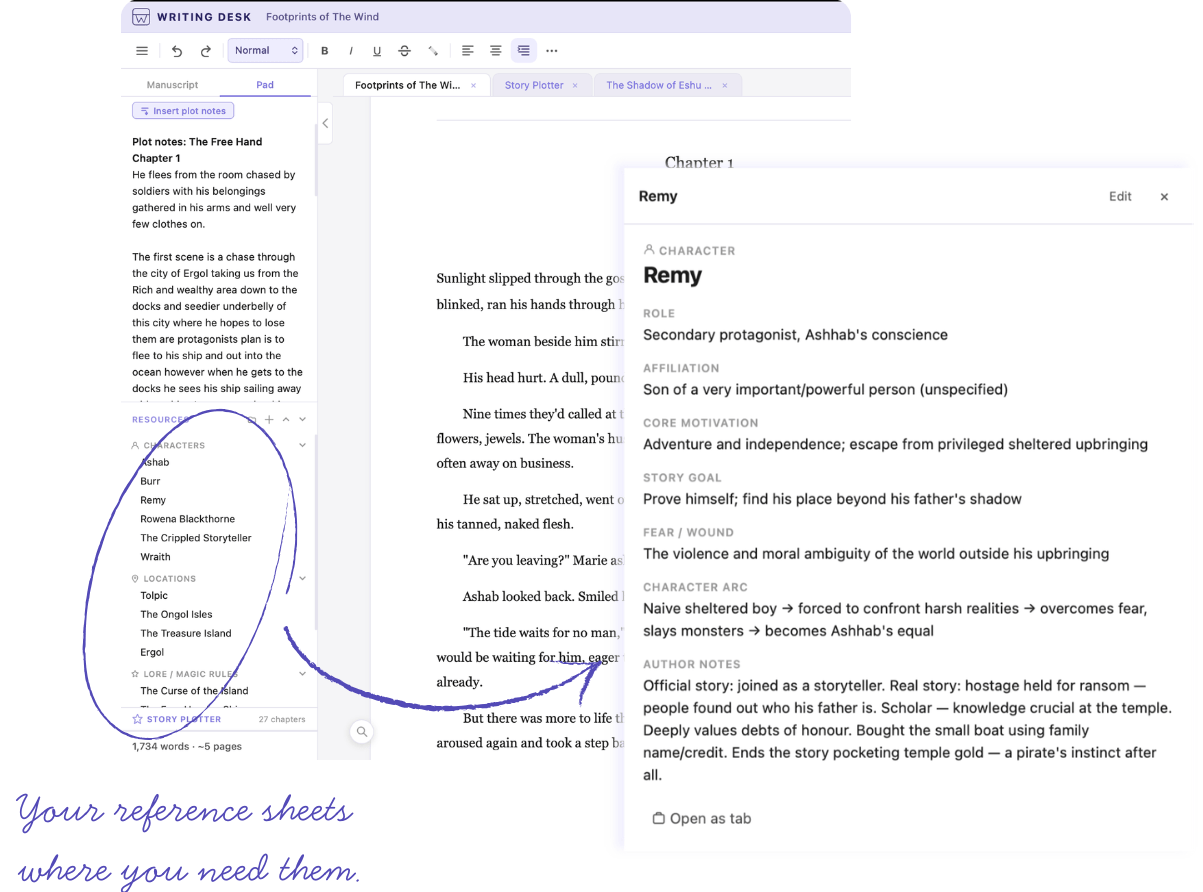
Task: Close the Remy character panel
Action: (1164, 197)
